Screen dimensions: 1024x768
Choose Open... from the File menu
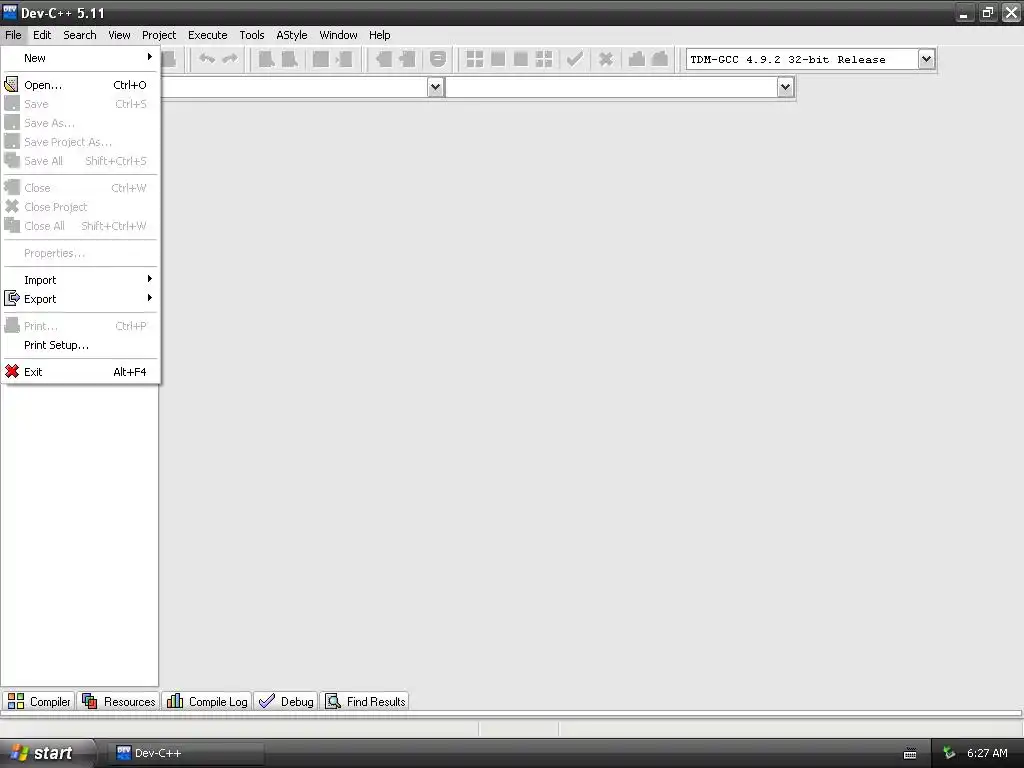point(80,85)
